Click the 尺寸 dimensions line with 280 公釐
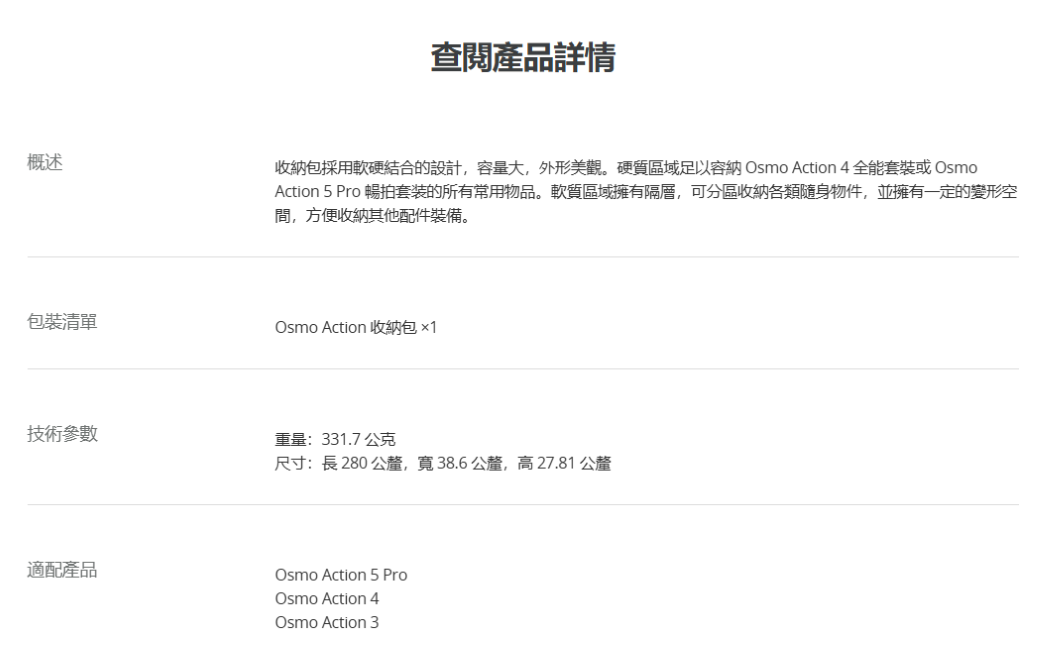 (x=442, y=463)
